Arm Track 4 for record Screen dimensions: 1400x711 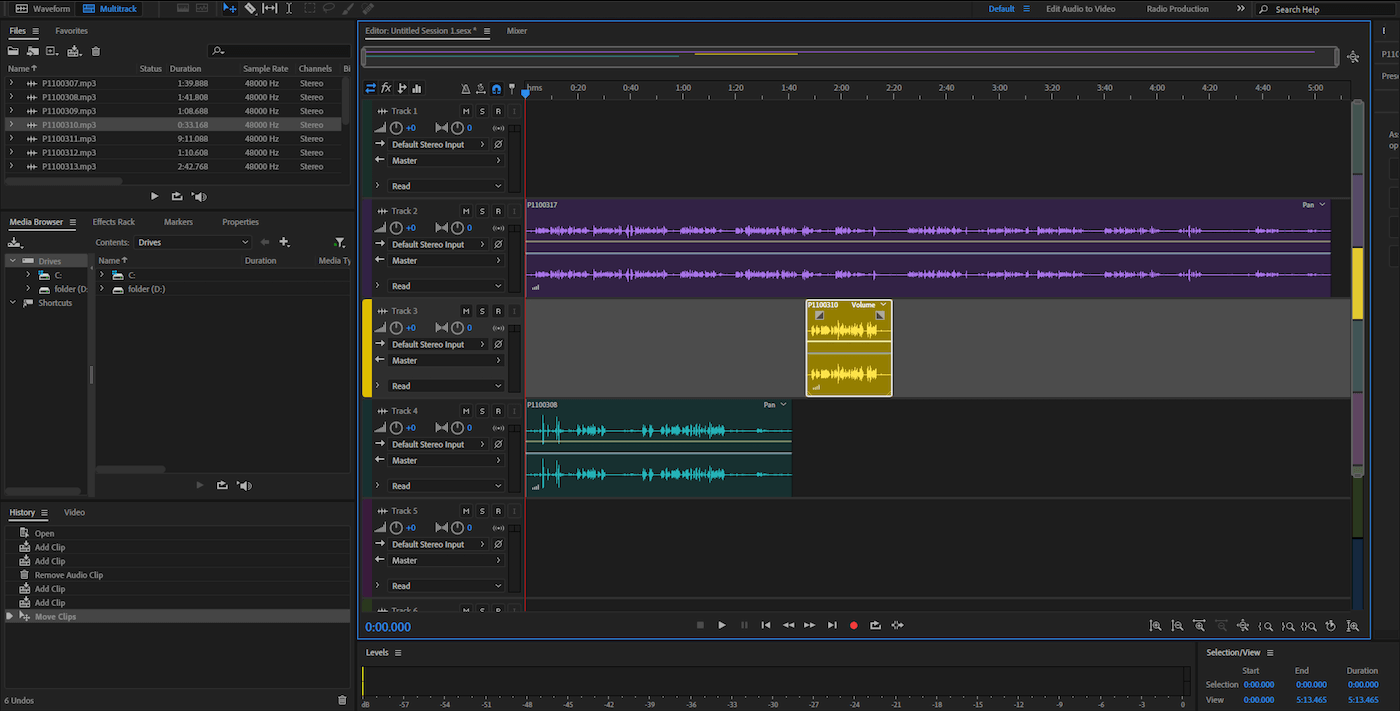[x=497, y=411]
